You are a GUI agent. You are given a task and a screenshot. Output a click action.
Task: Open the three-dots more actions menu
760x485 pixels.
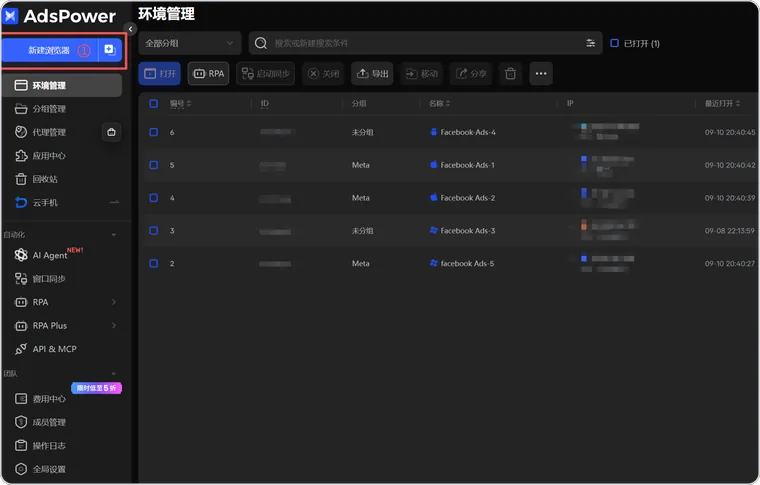(541, 74)
